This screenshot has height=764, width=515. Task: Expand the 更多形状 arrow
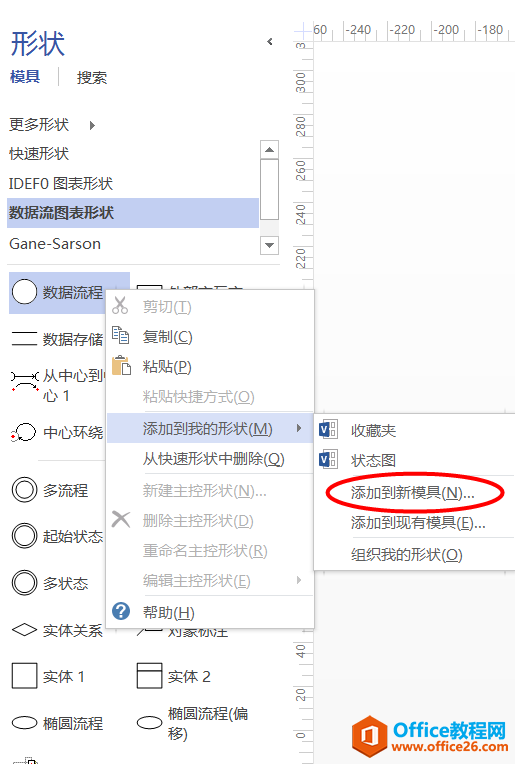[x=92, y=125]
